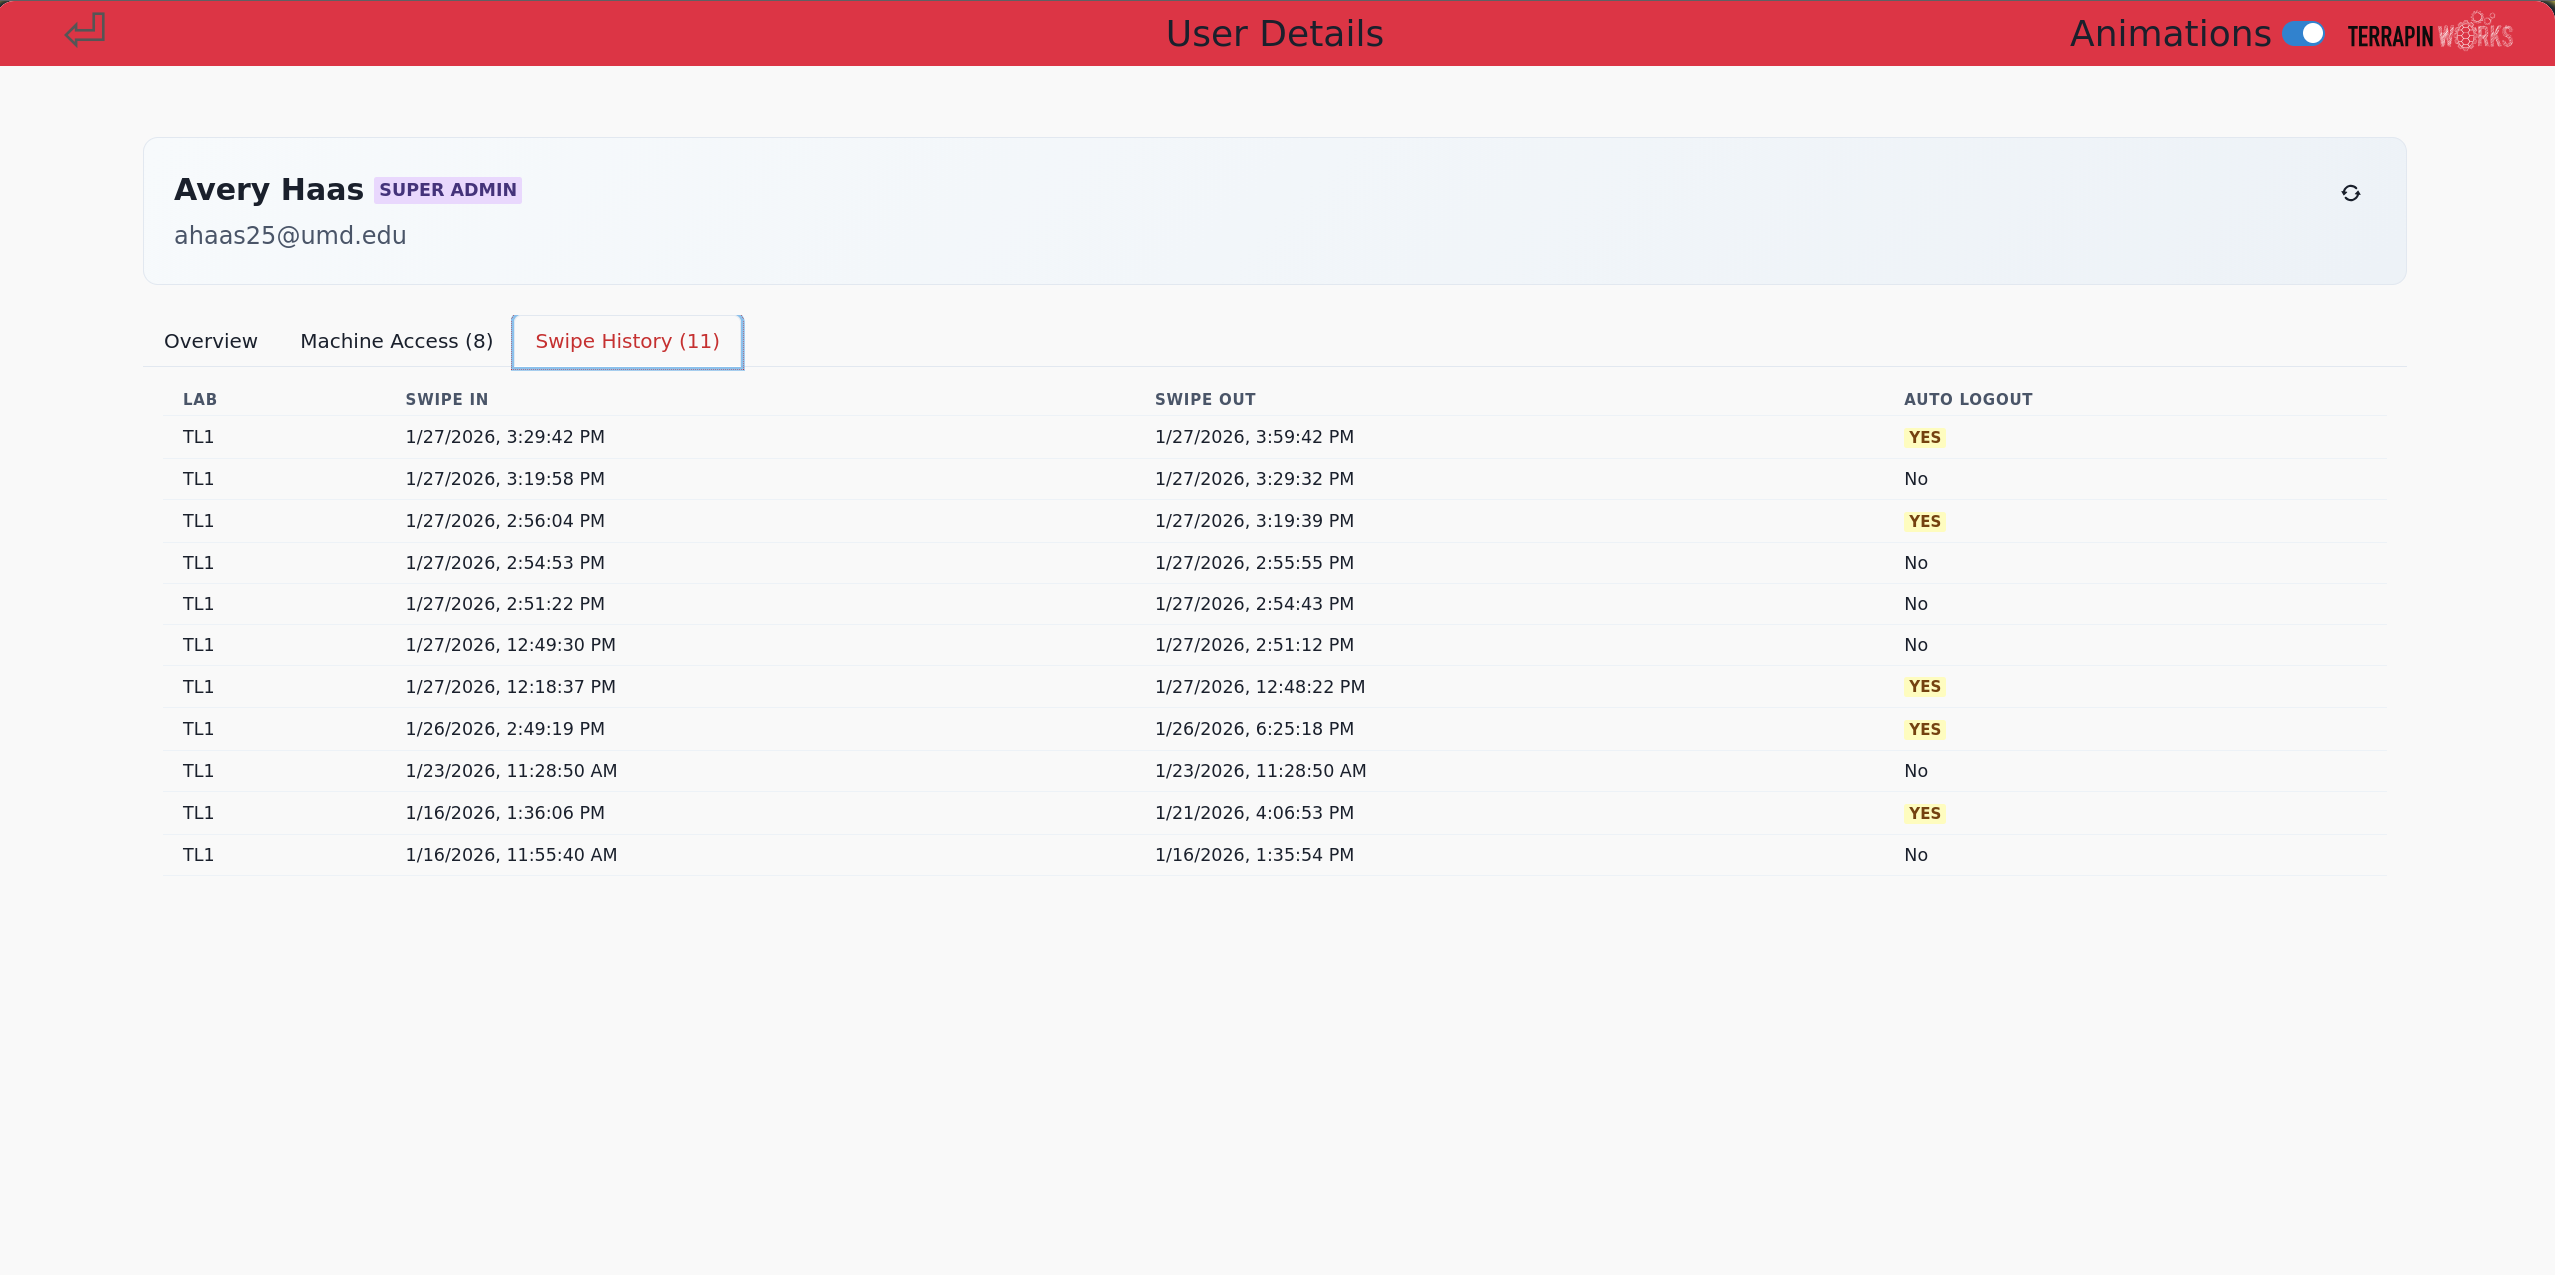Viewport: 2555px width, 1275px height.
Task: Click the LAB column header
Action: coord(199,399)
